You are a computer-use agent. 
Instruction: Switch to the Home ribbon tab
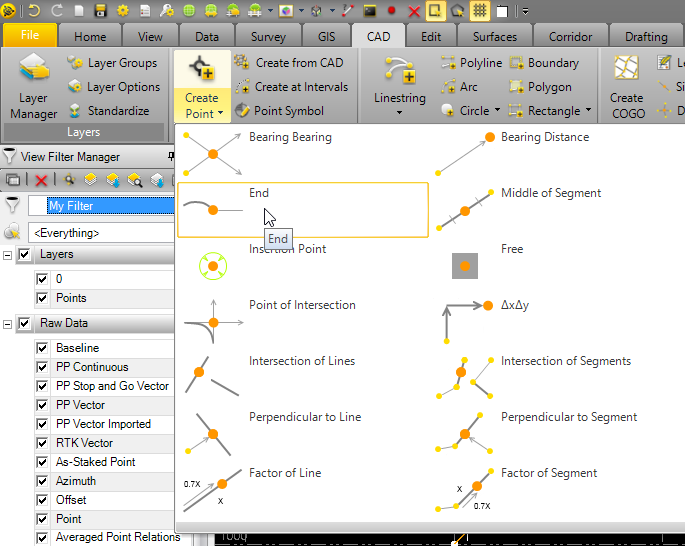[90, 36]
